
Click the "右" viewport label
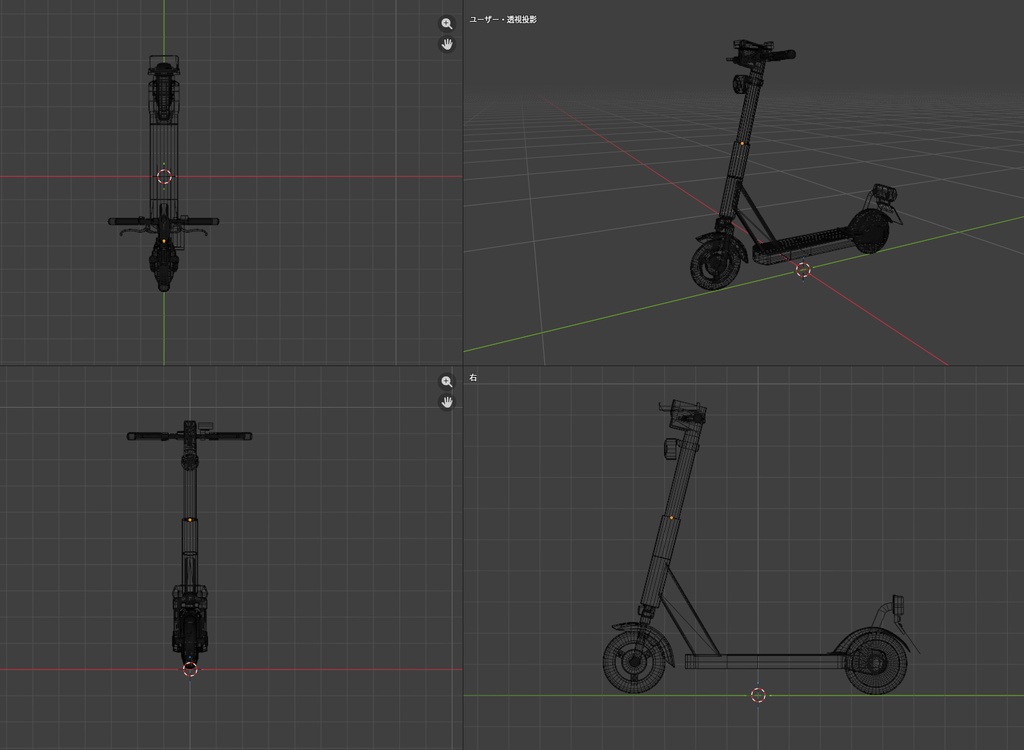[x=473, y=378]
